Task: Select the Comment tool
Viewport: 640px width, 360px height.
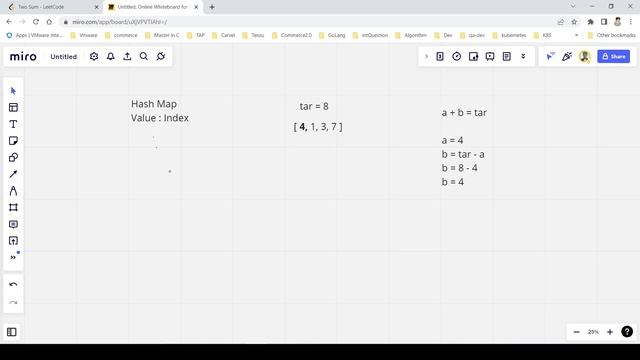Action: (13, 224)
